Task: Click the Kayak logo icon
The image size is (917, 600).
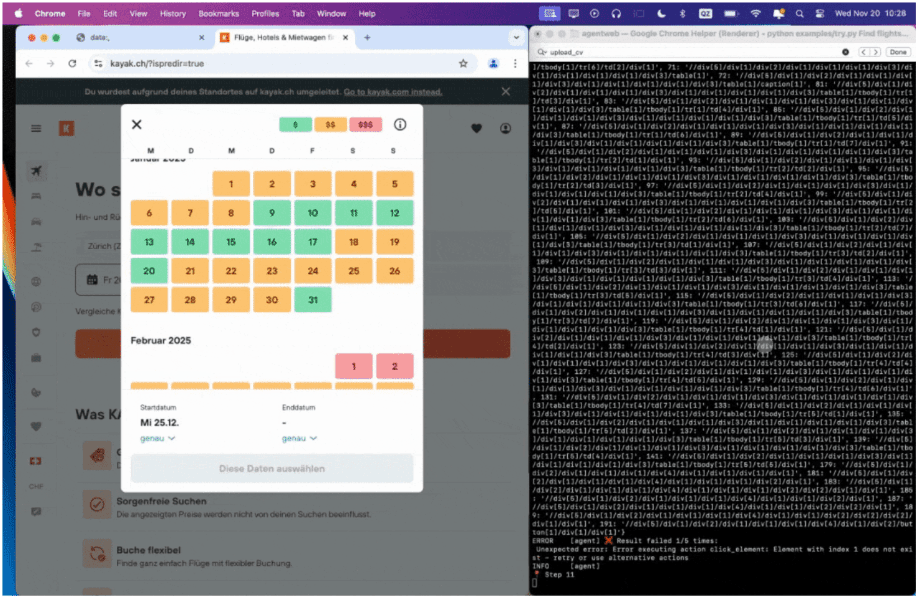Action: coord(66,129)
